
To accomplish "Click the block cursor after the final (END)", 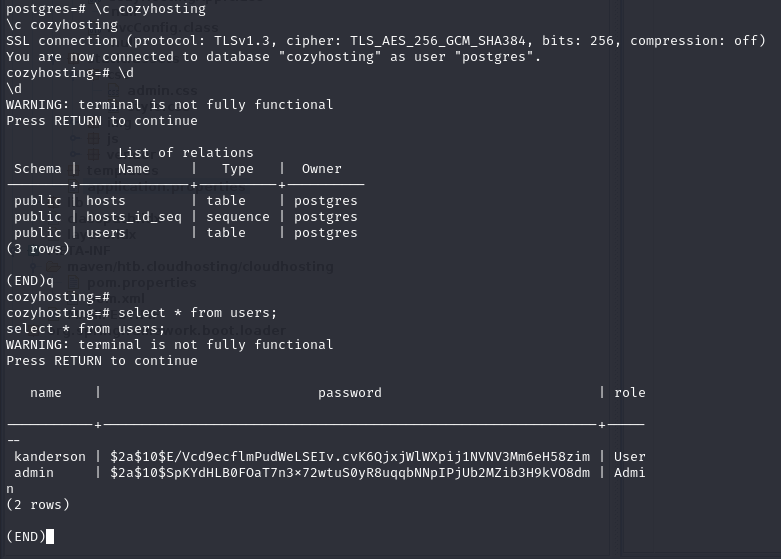I will point(50,537).
